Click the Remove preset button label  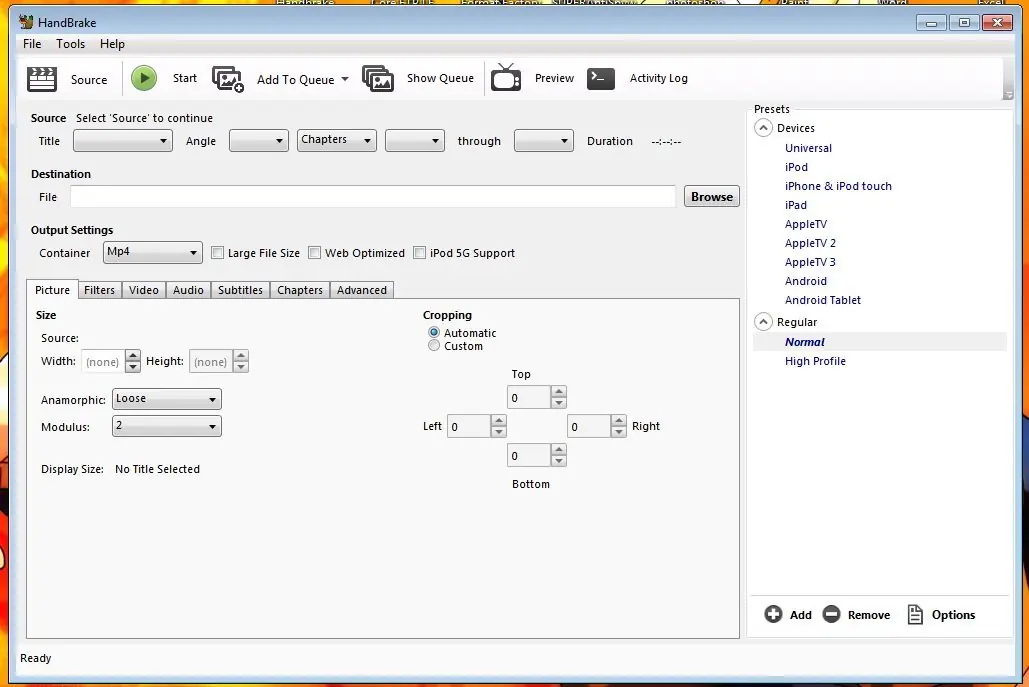click(x=869, y=615)
